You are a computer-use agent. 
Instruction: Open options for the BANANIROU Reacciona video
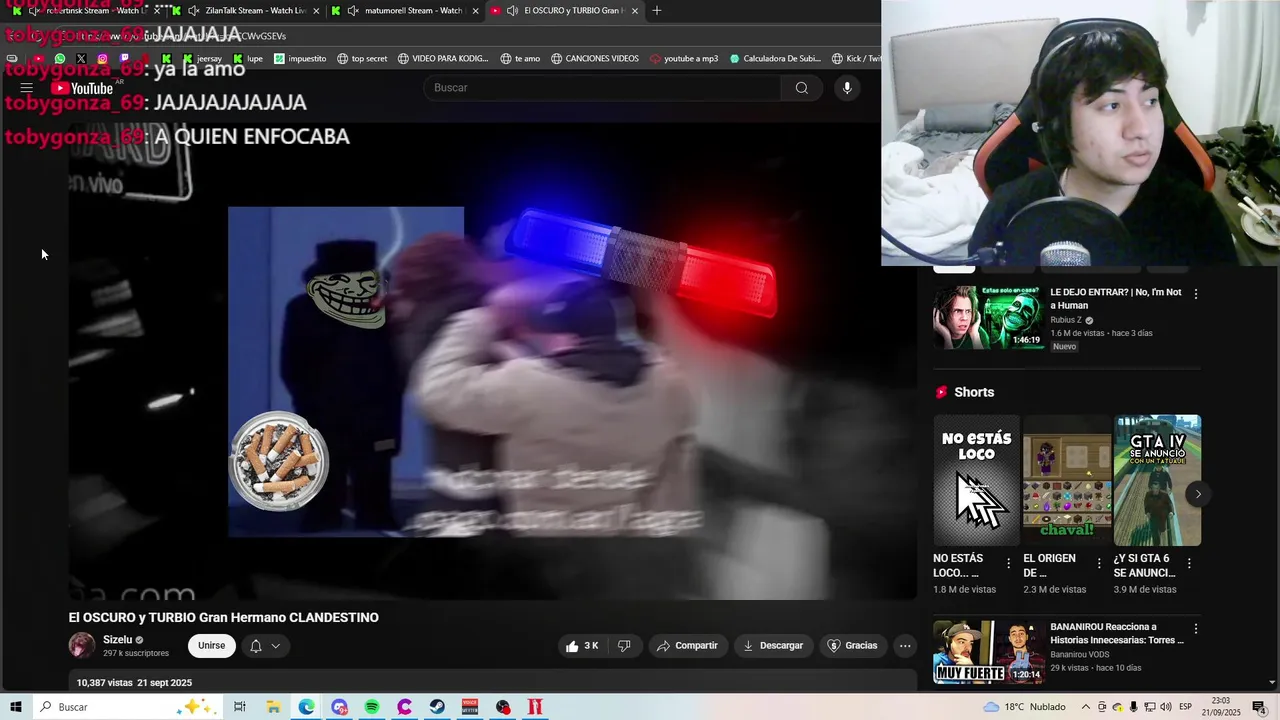(1196, 629)
